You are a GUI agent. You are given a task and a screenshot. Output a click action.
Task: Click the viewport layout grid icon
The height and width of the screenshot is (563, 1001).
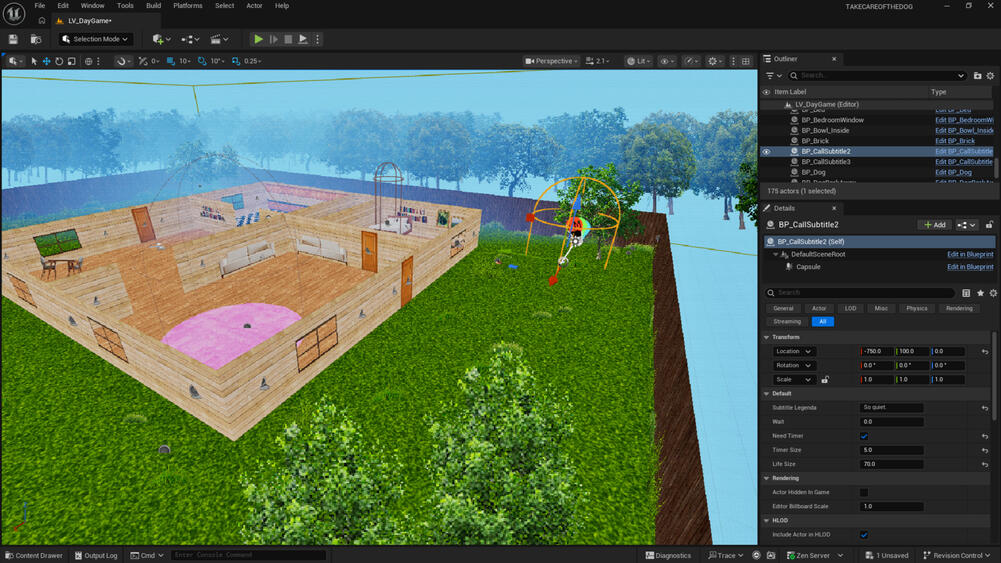[746, 61]
